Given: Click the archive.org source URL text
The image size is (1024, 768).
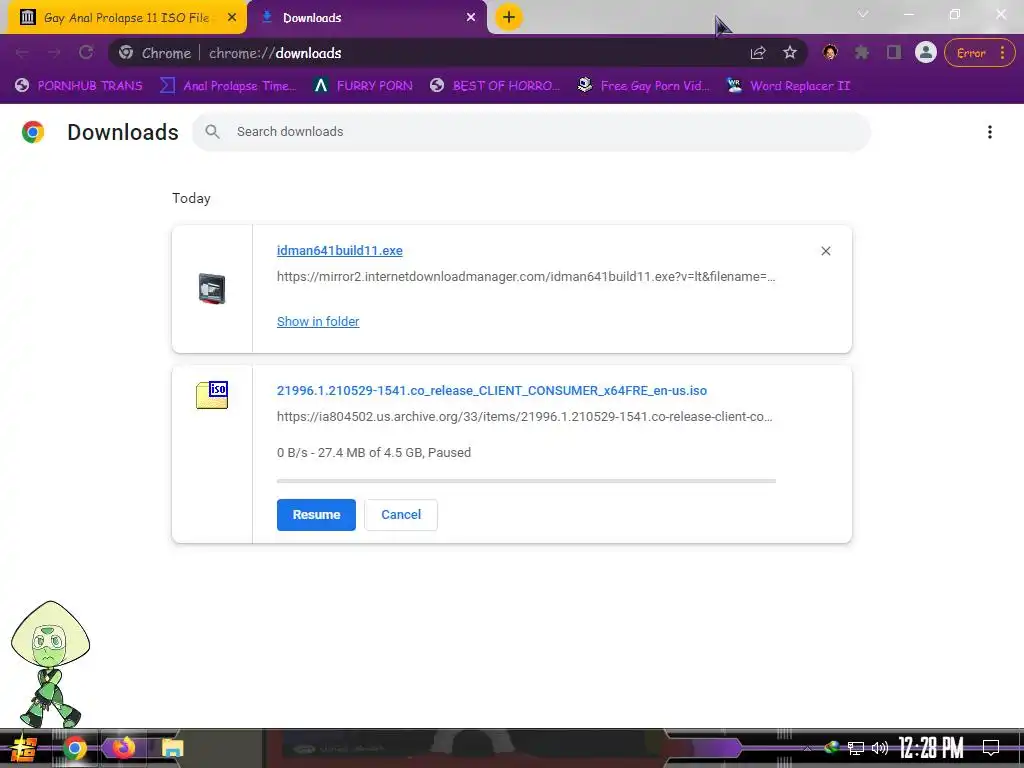Looking at the screenshot, I should click(524, 417).
